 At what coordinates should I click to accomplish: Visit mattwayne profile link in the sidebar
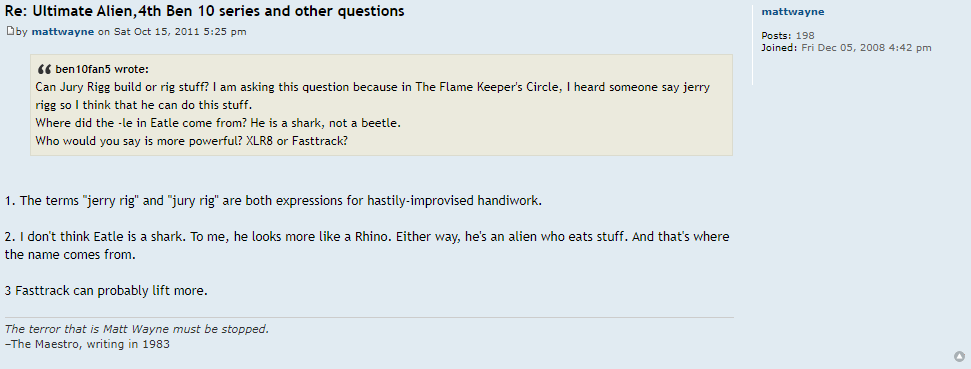click(793, 12)
